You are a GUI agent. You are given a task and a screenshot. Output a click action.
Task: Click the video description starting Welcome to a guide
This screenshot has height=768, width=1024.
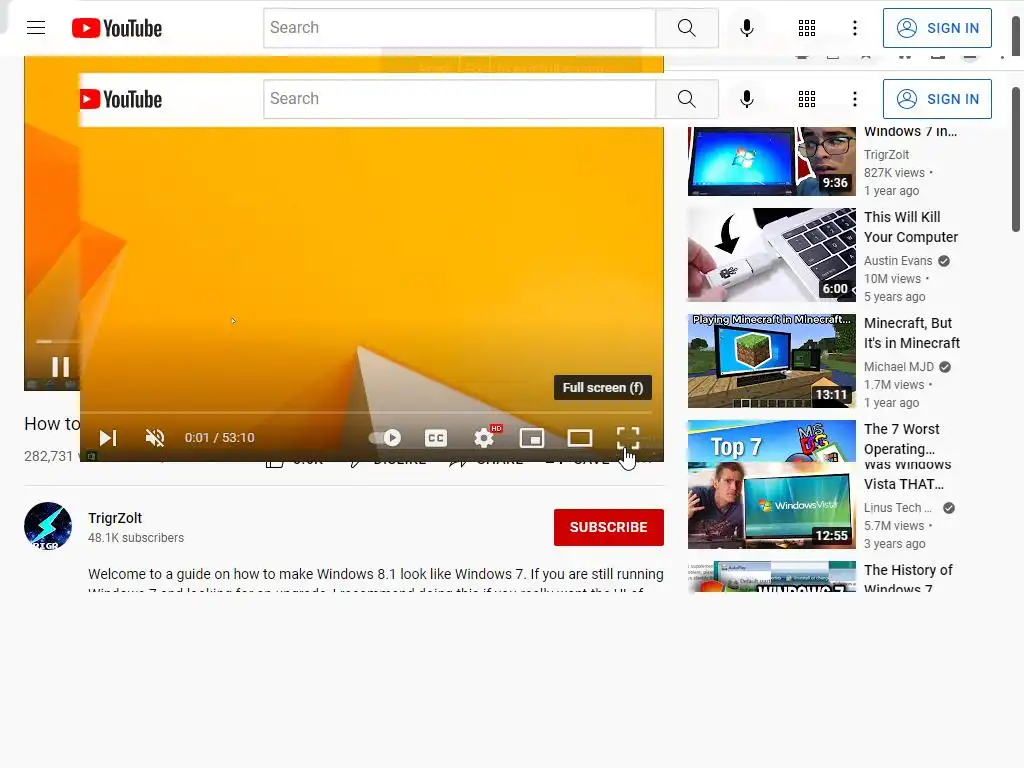tap(376, 582)
